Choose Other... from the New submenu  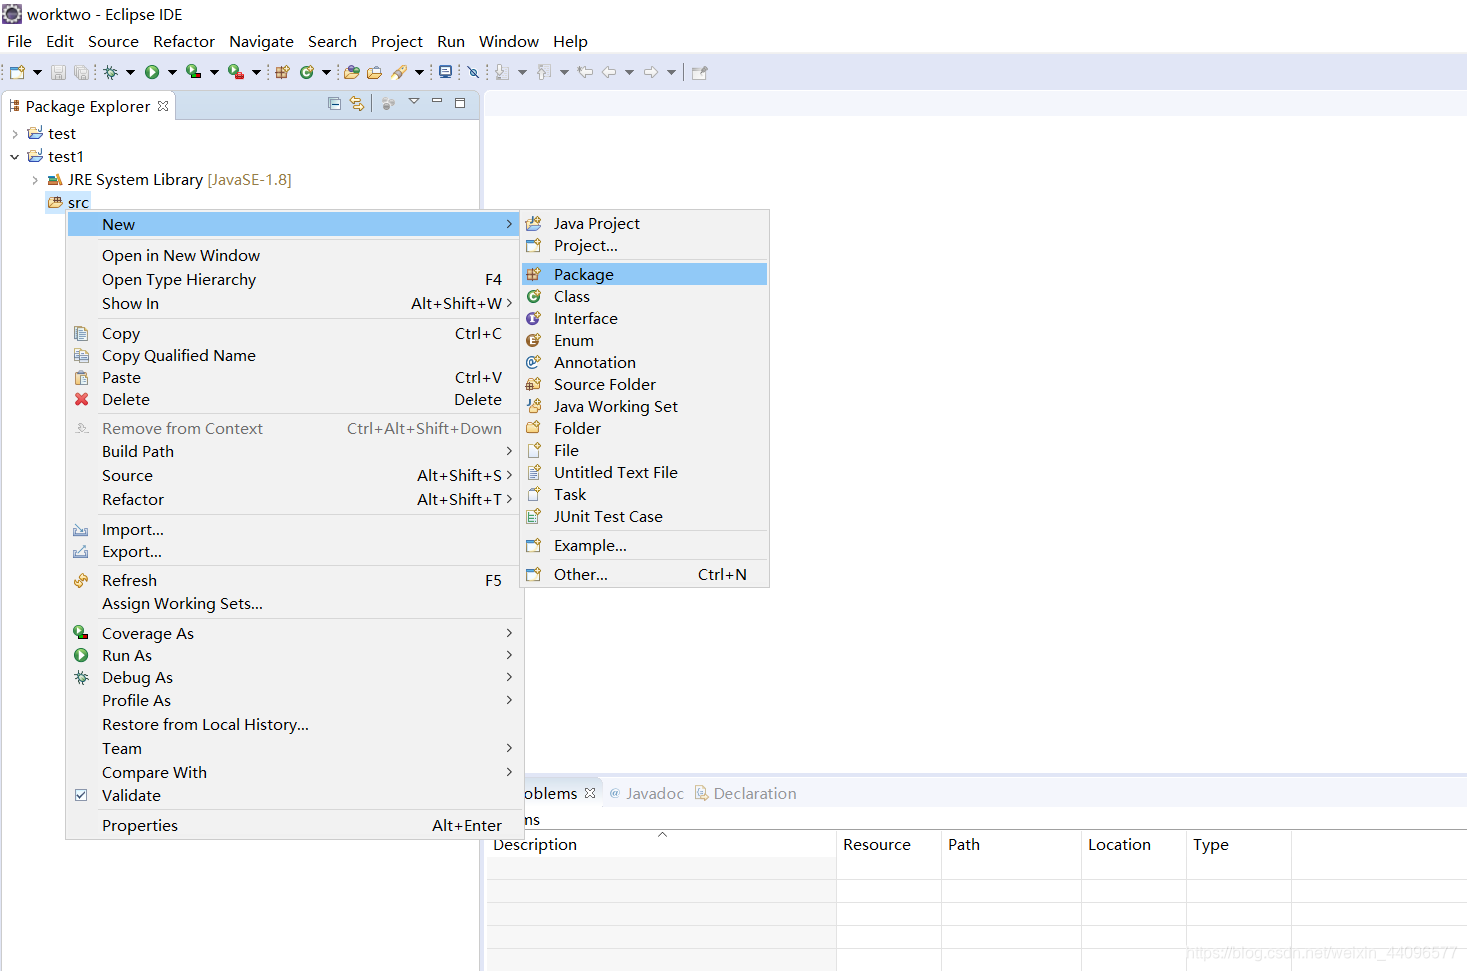[x=645, y=575]
